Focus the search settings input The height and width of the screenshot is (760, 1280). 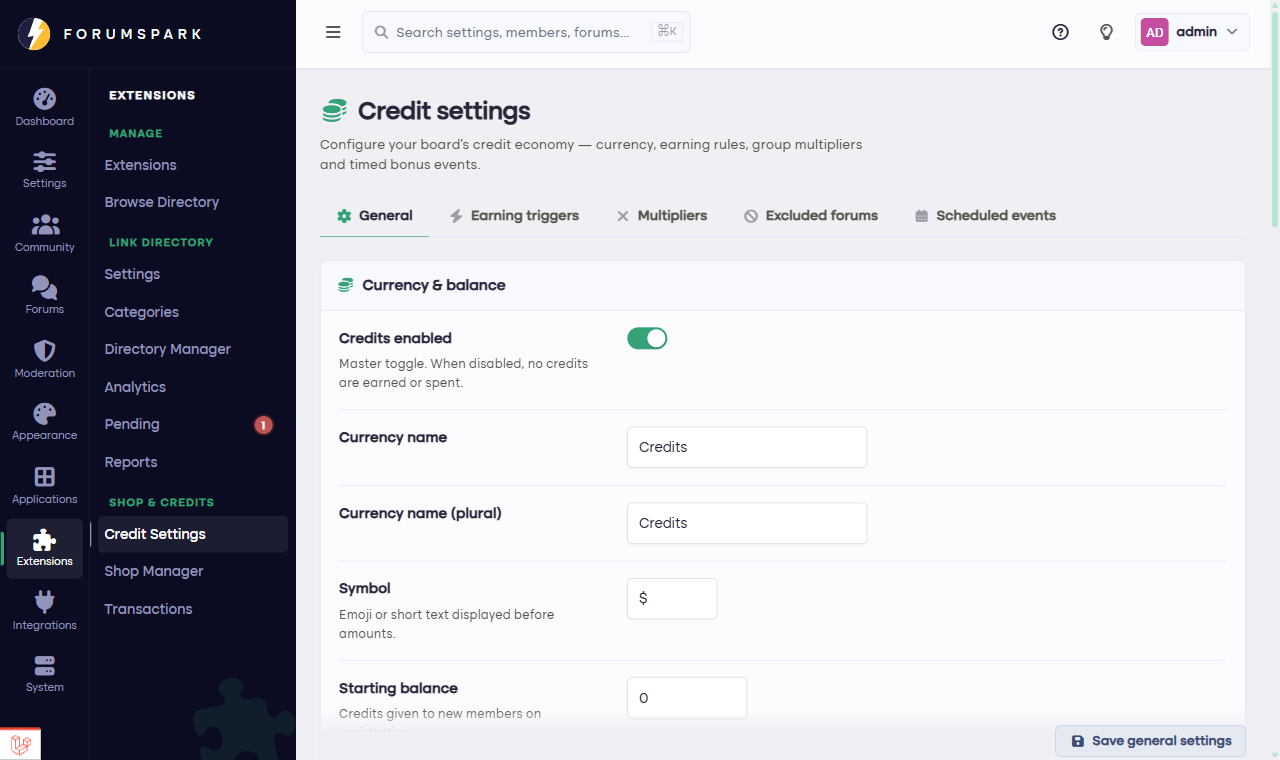526,32
